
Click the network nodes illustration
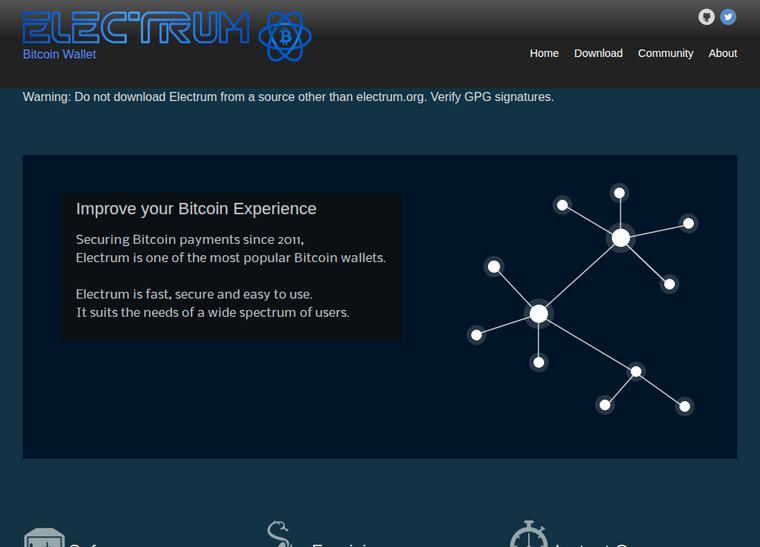[582, 299]
